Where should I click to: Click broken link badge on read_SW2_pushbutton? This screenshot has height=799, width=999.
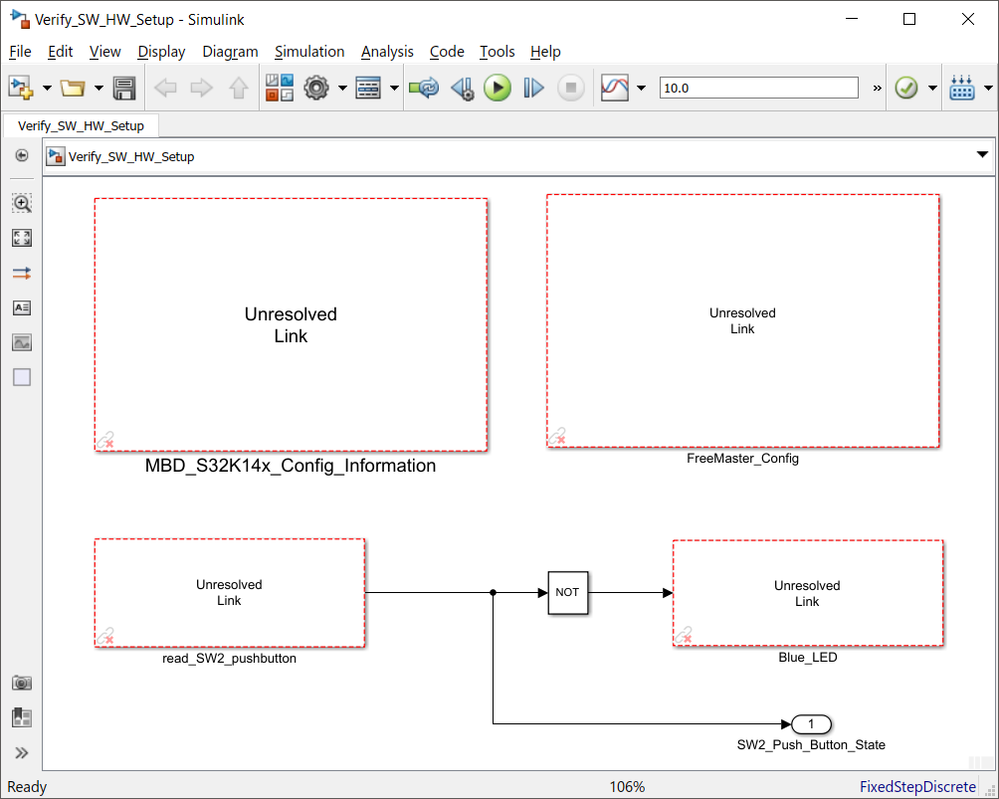tap(105, 636)
